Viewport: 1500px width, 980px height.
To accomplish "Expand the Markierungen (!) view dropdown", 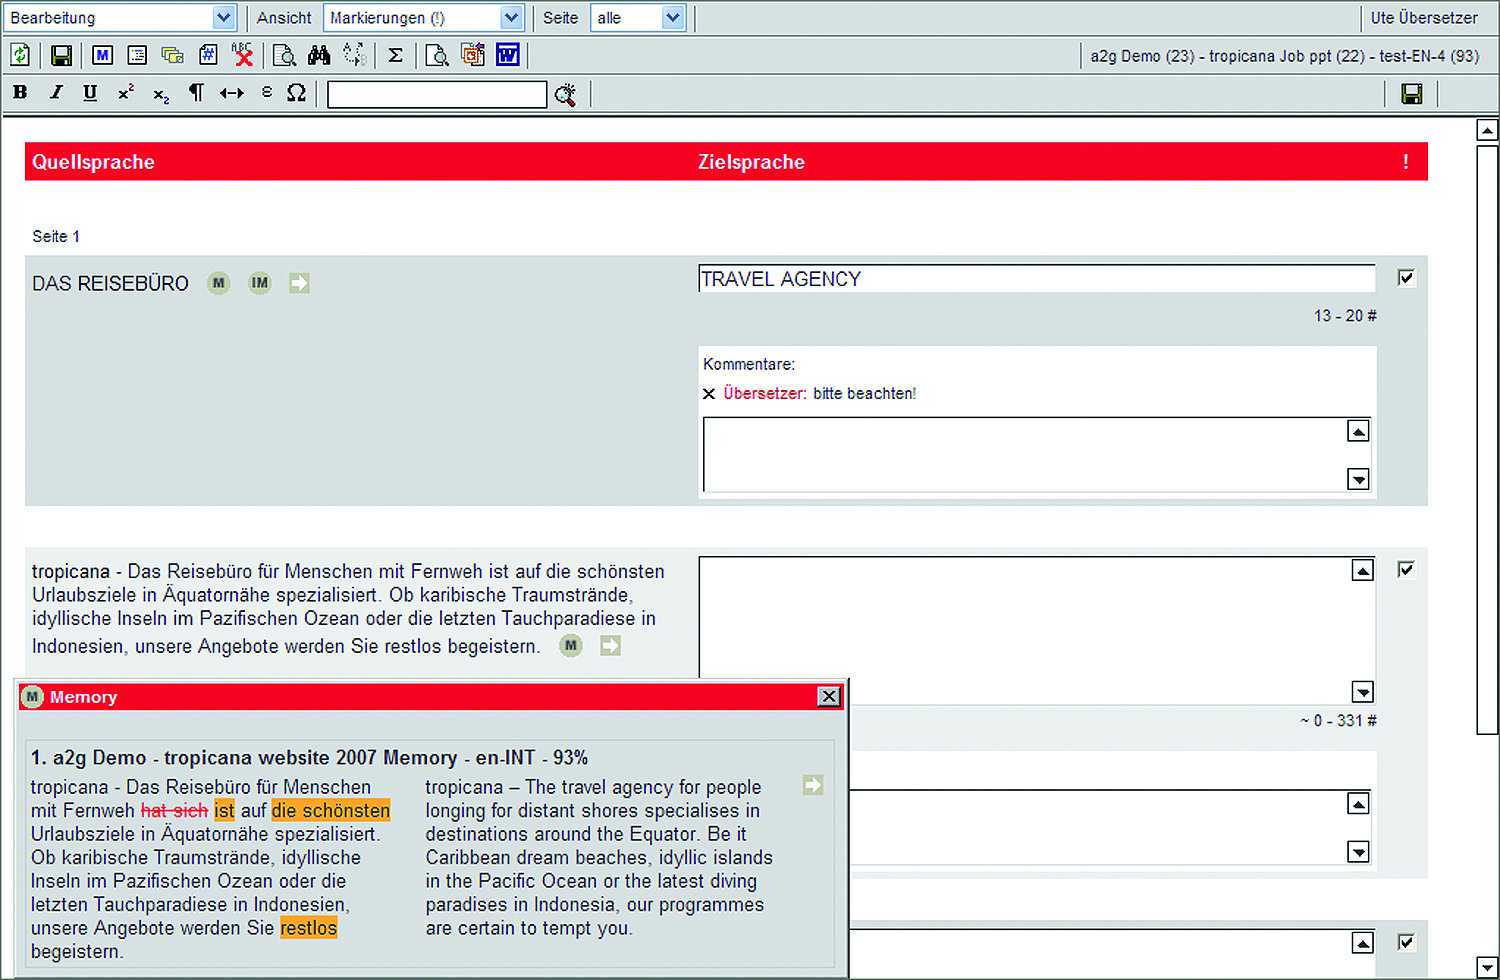I will coord(511,18).
